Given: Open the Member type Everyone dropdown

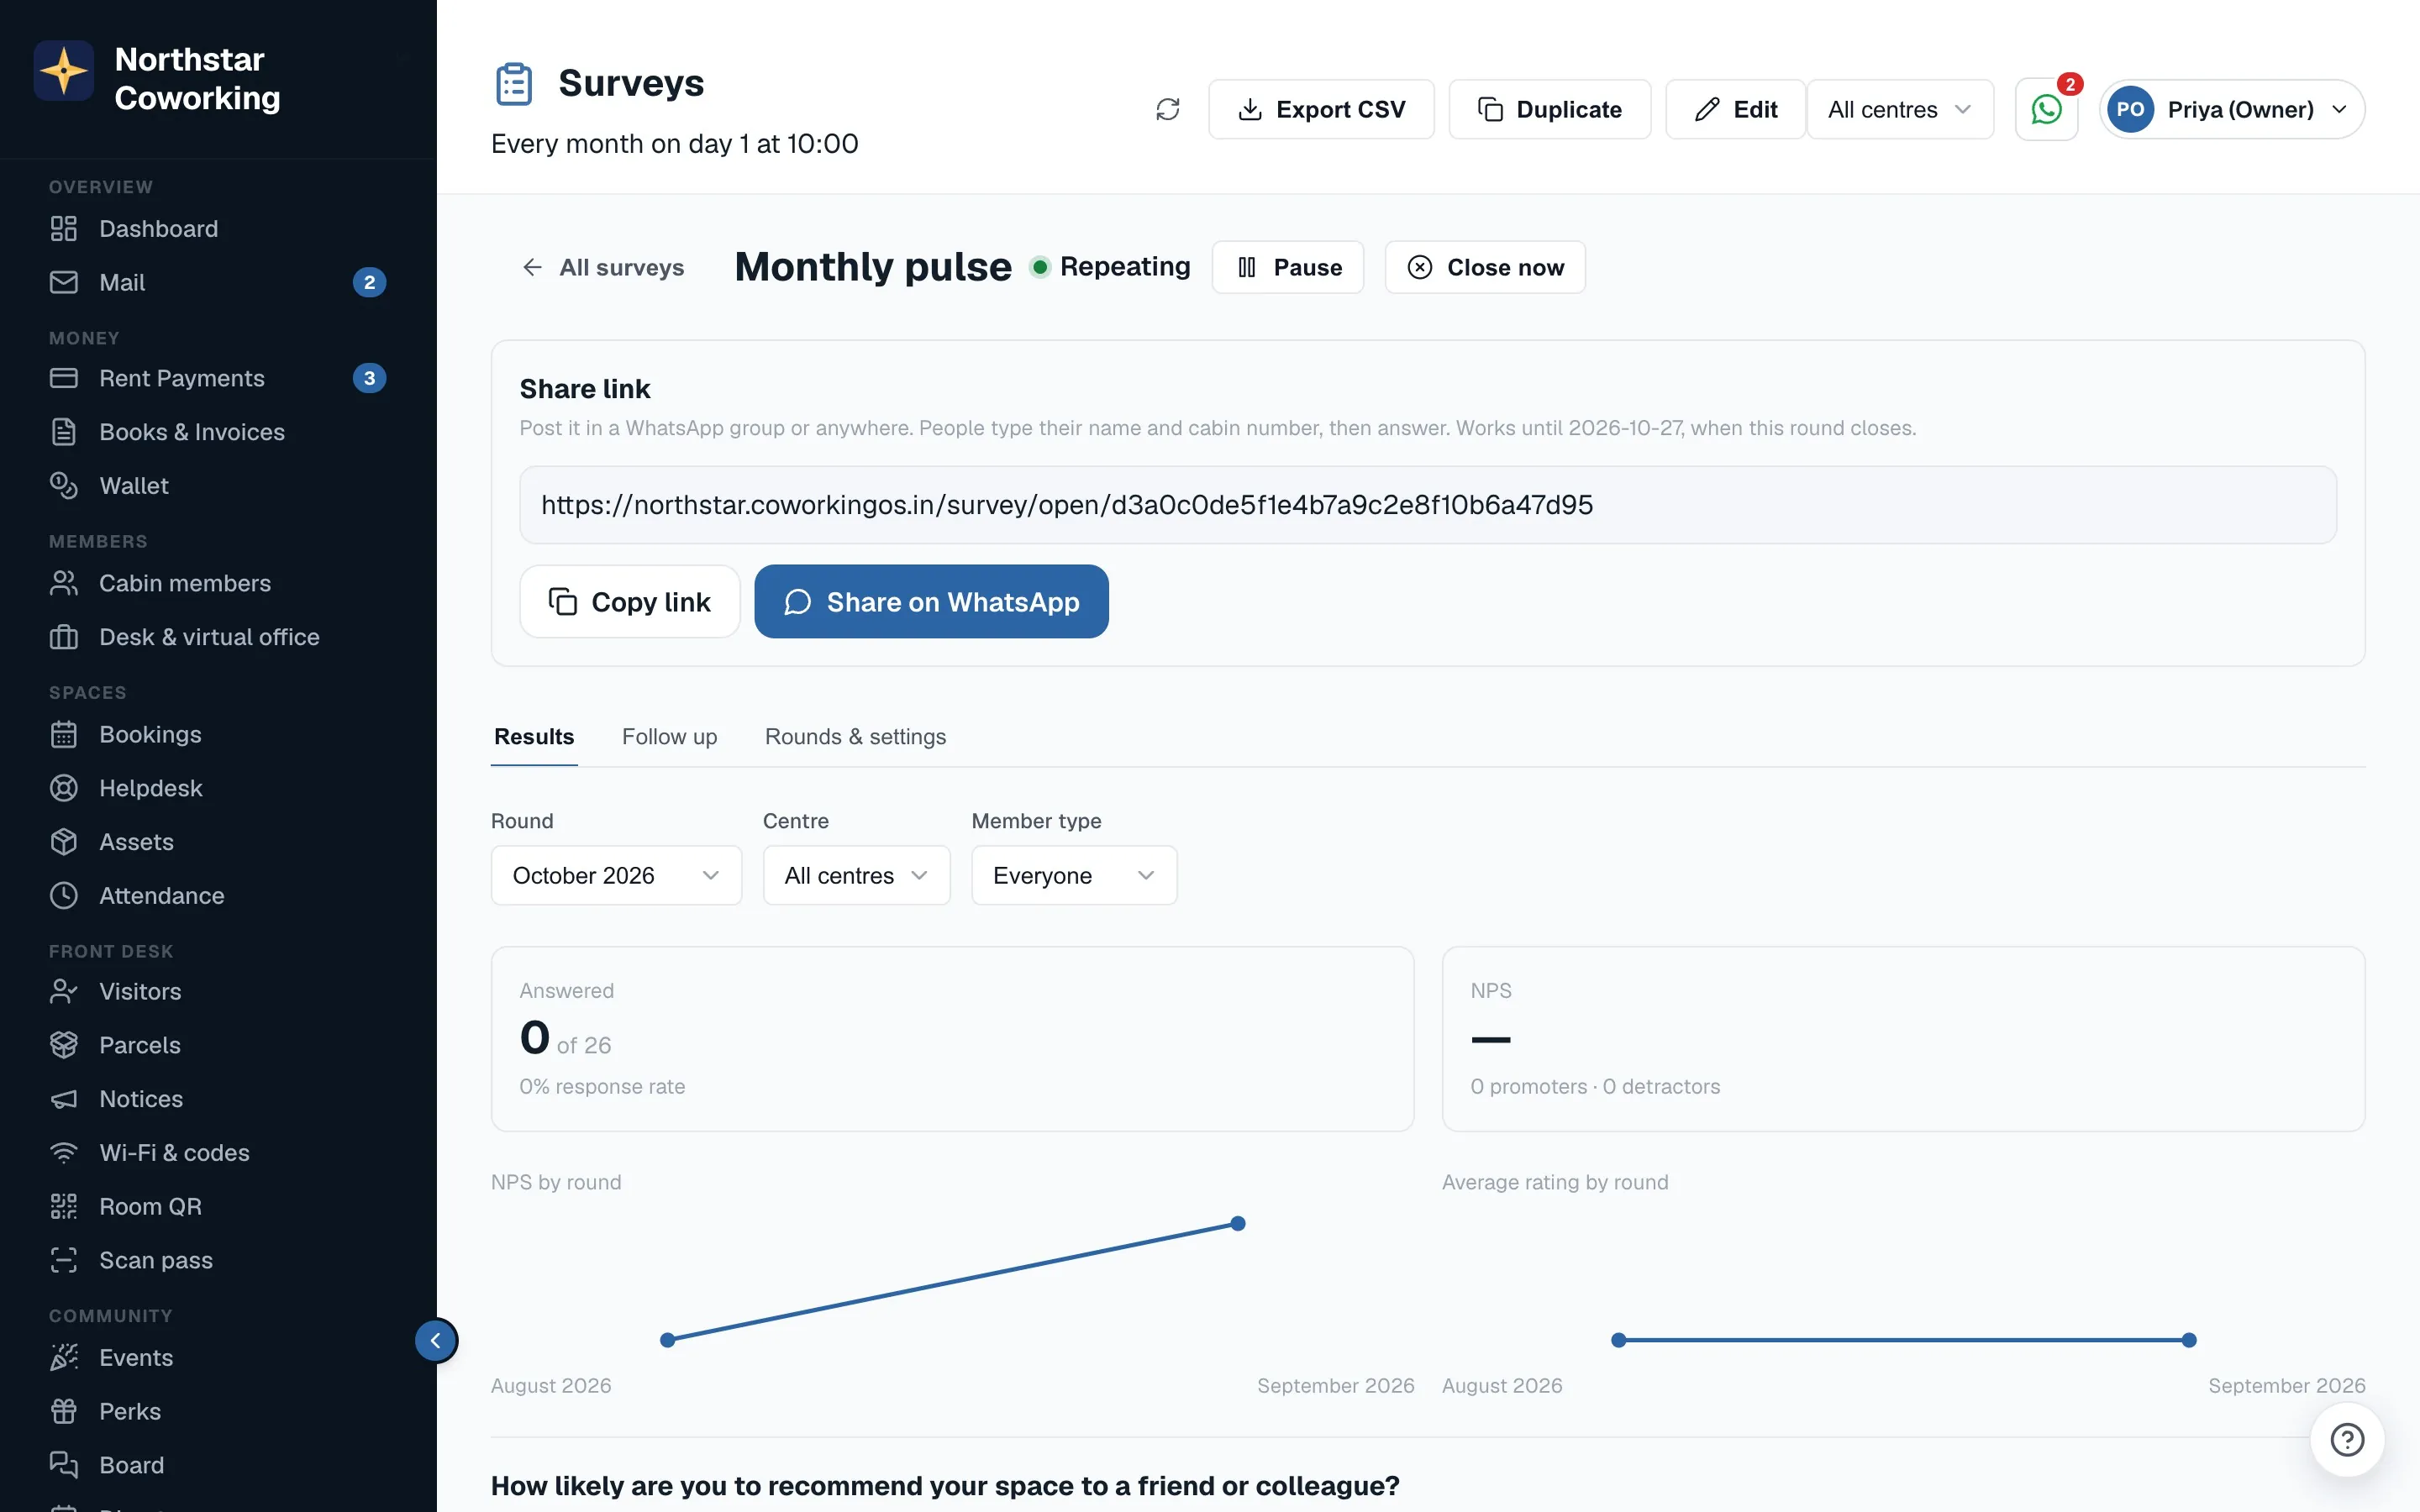Looking at the screenshot, I should 1074,875.
